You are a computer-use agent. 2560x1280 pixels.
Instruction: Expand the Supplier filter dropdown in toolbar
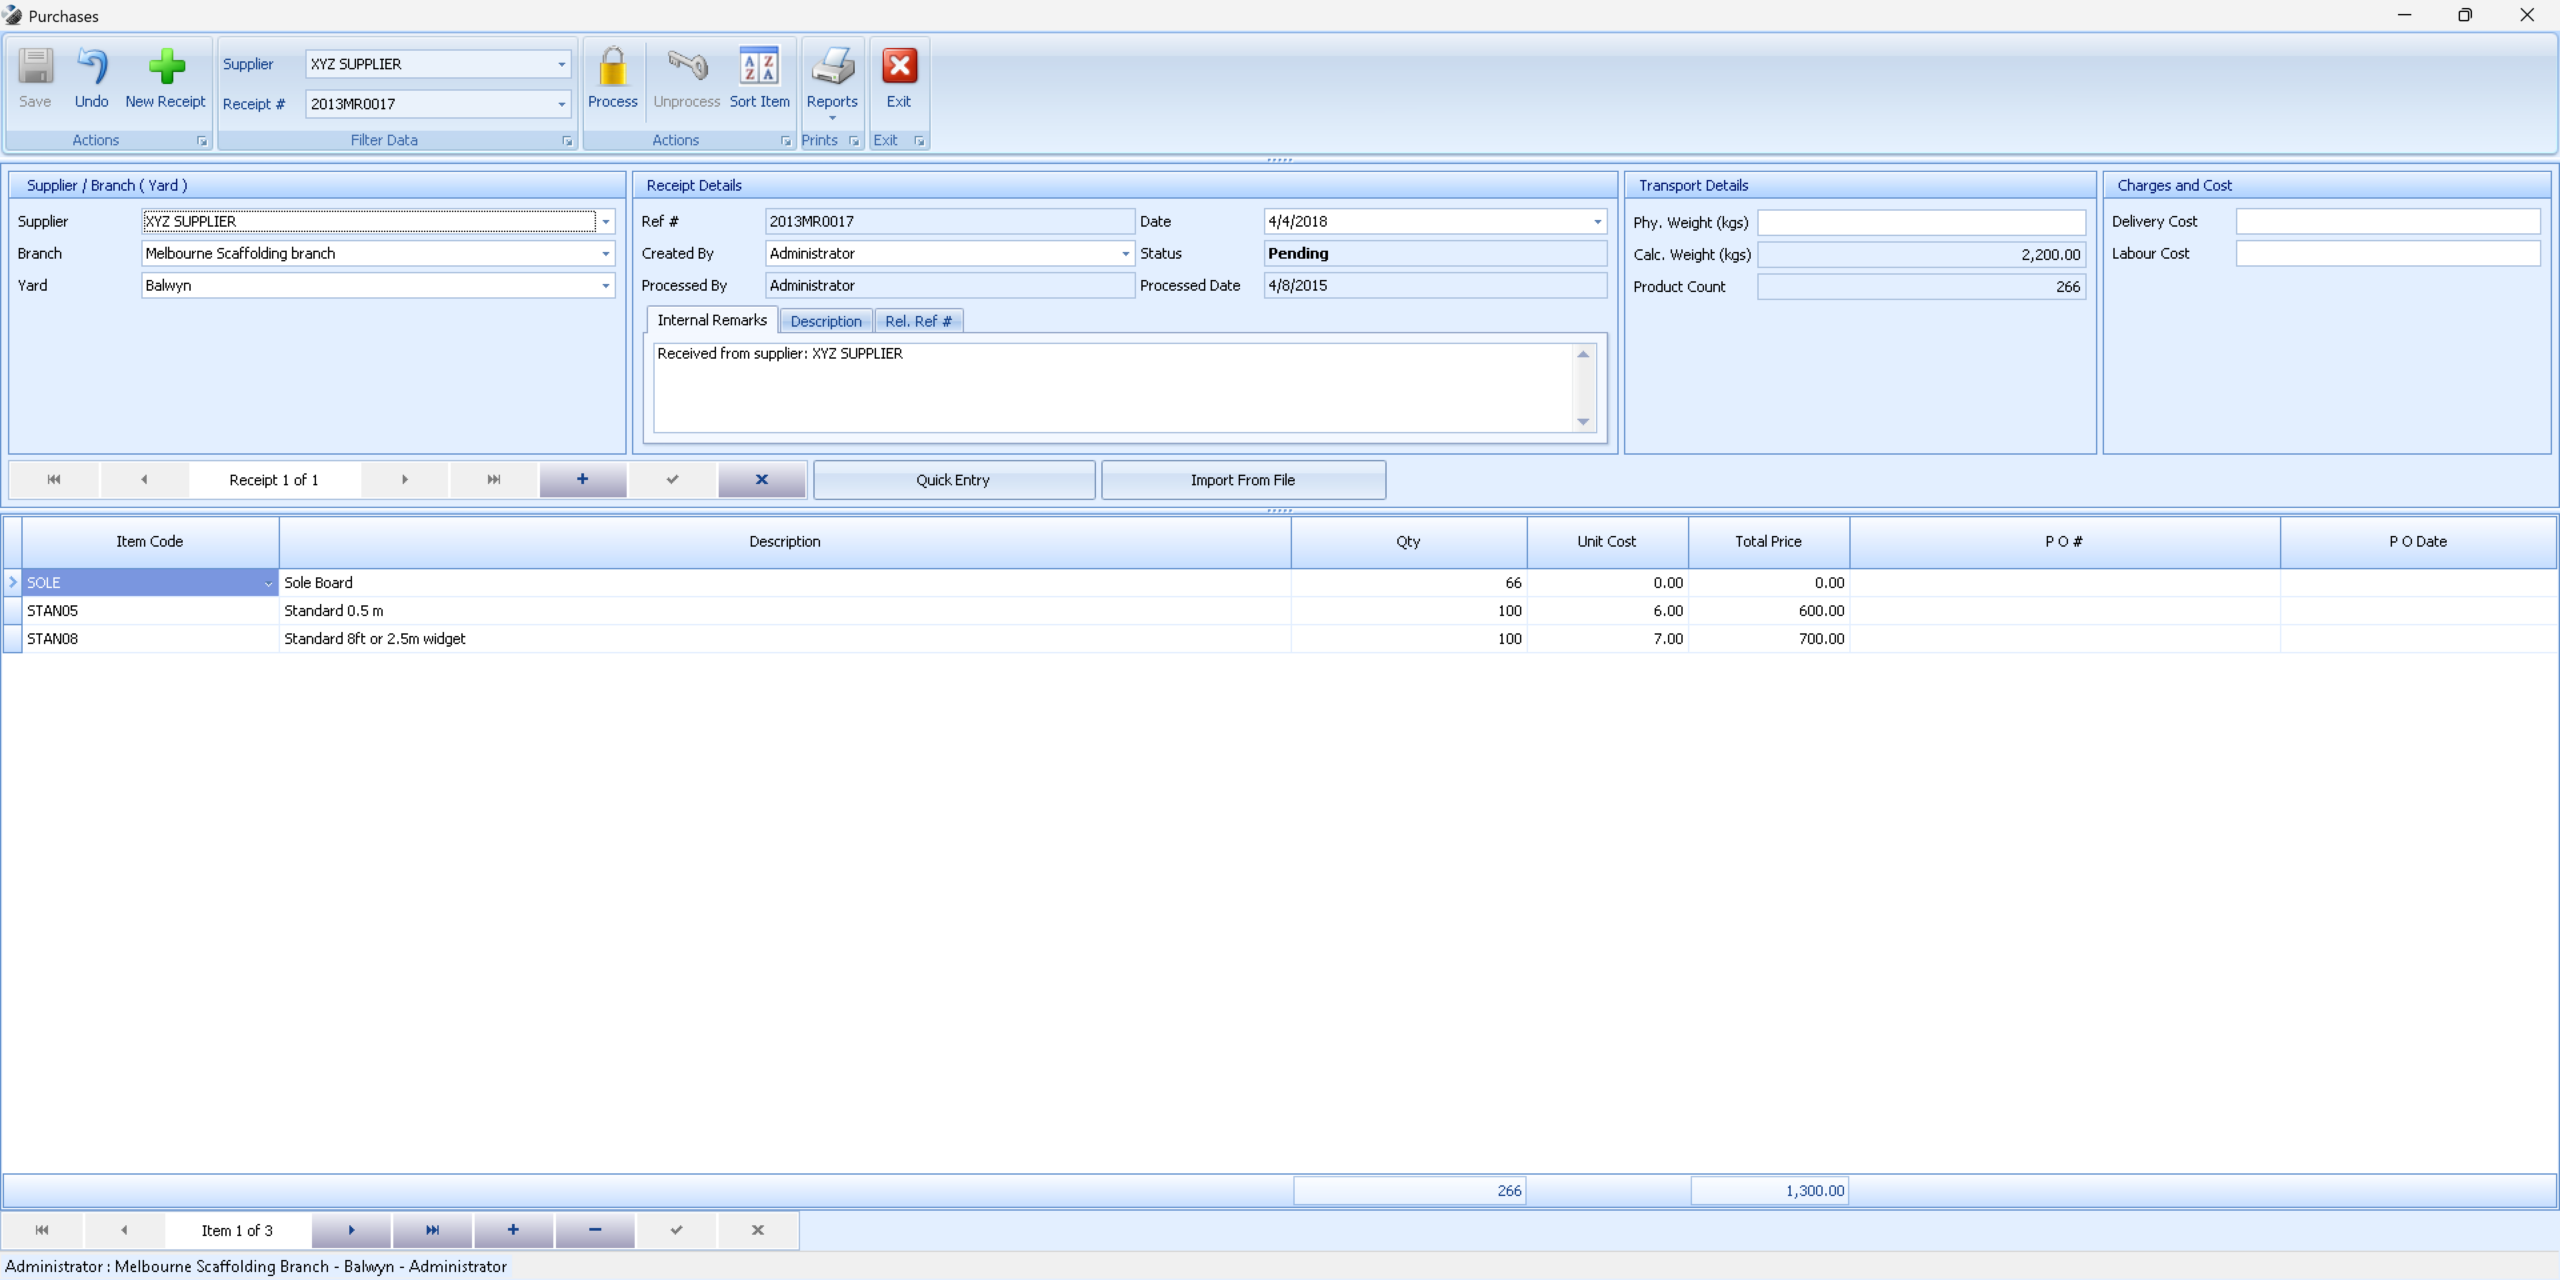click(562, 64)
